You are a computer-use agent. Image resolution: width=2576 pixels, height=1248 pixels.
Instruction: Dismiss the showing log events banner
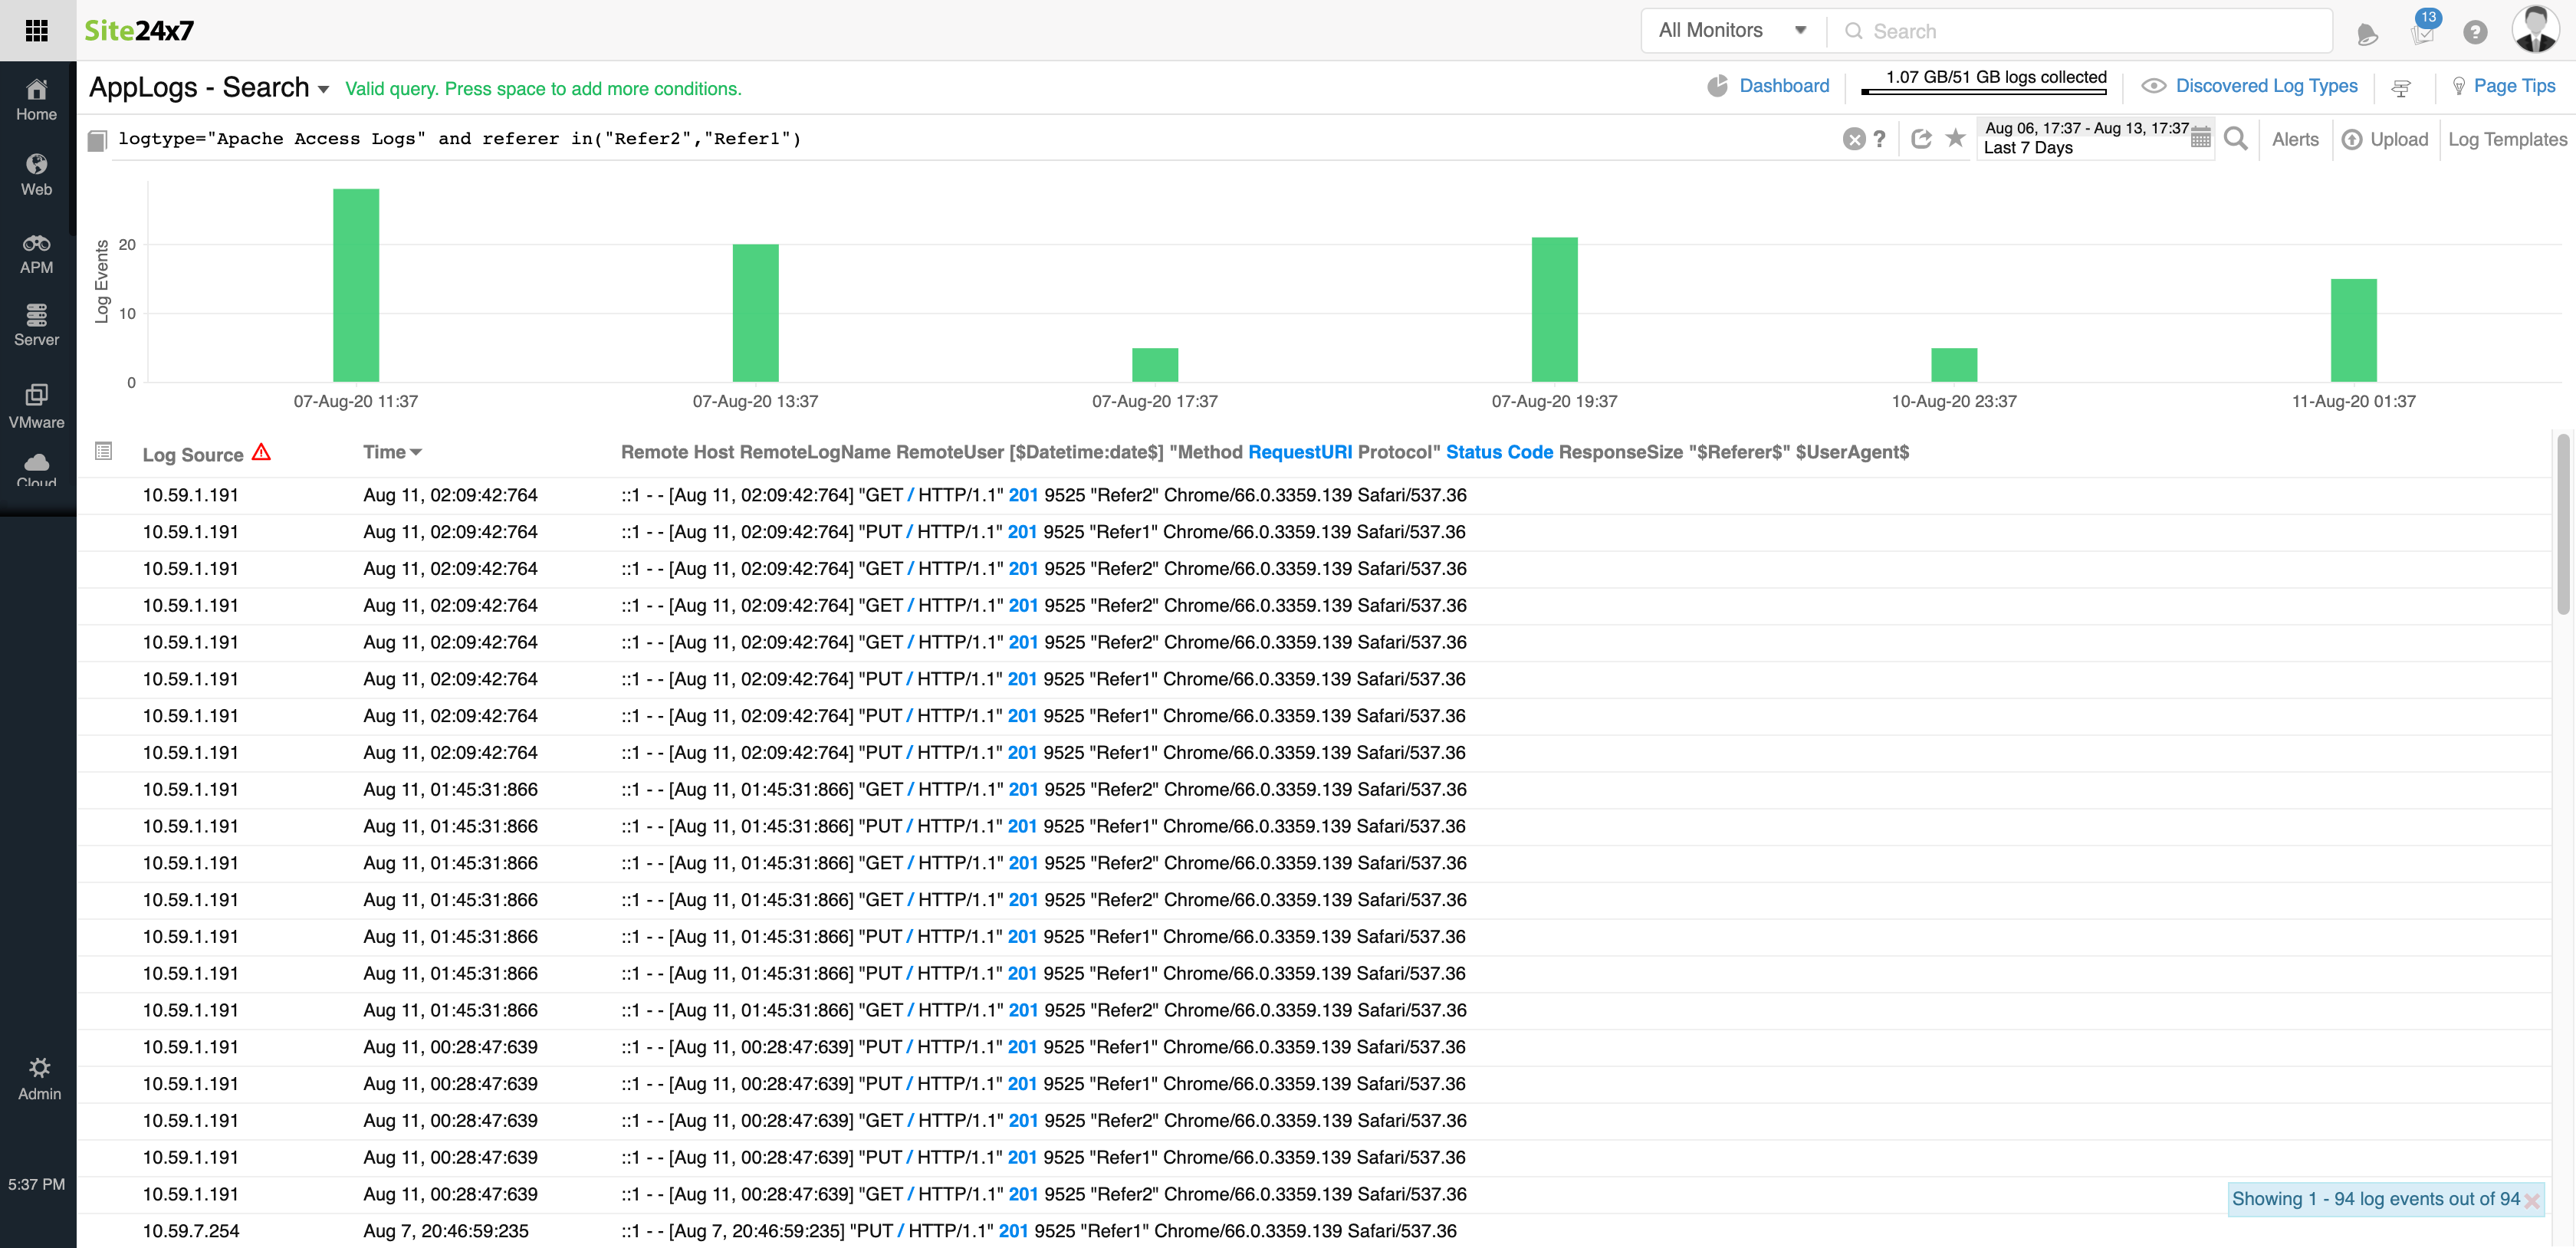coord(2531,1201)
